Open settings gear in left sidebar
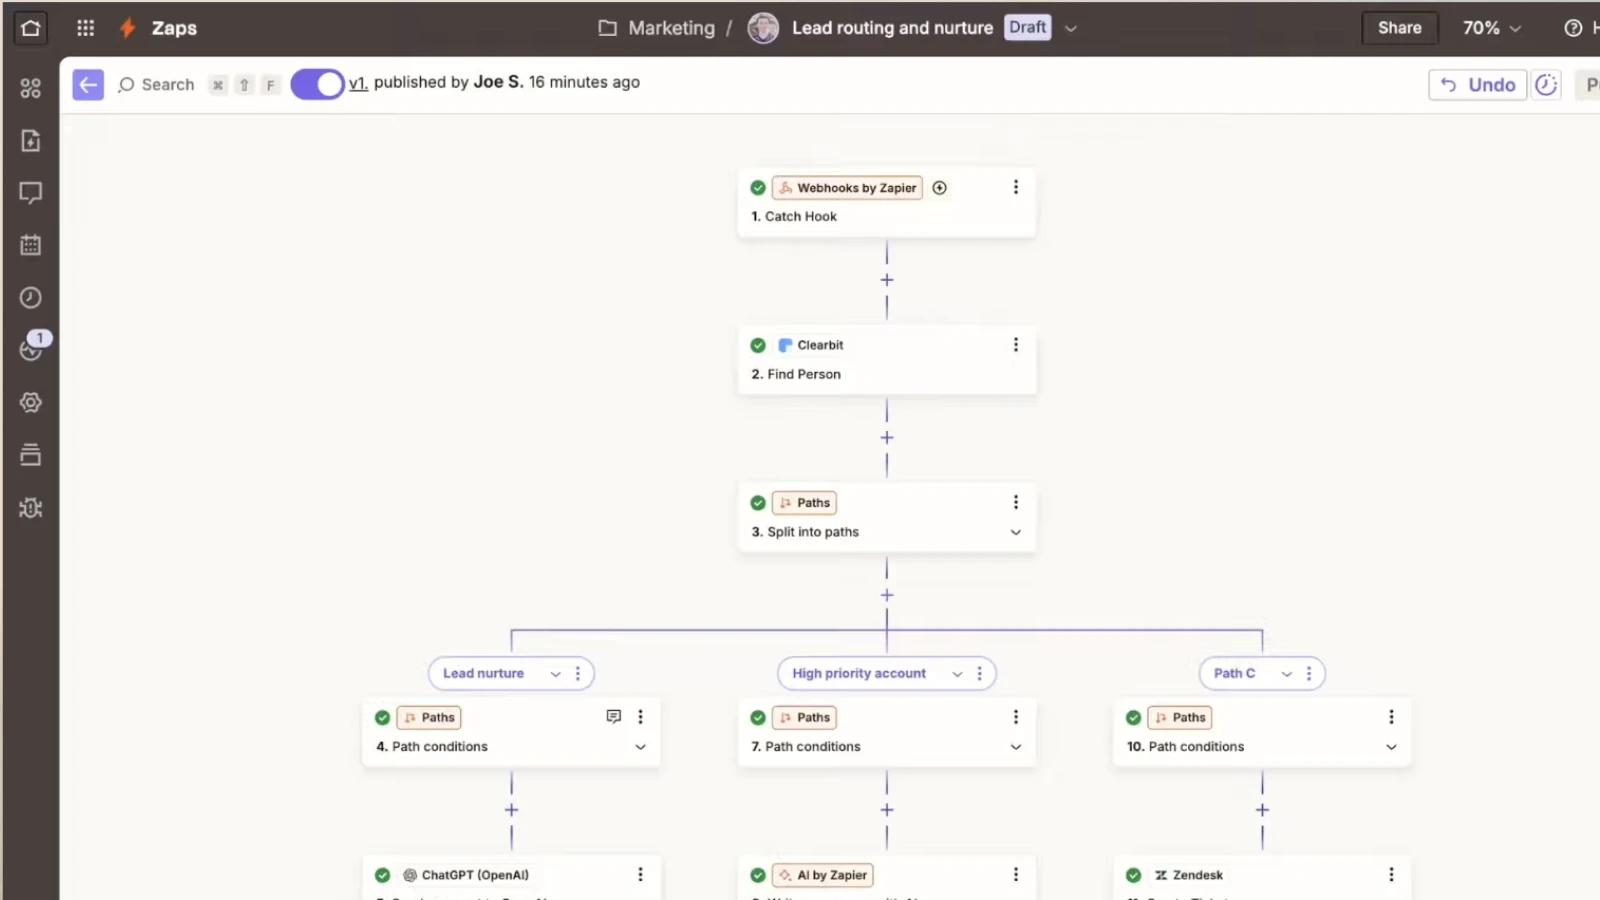Image resolution: width=1600 pixels, height=900 pixels. click(x=31, y=402)
